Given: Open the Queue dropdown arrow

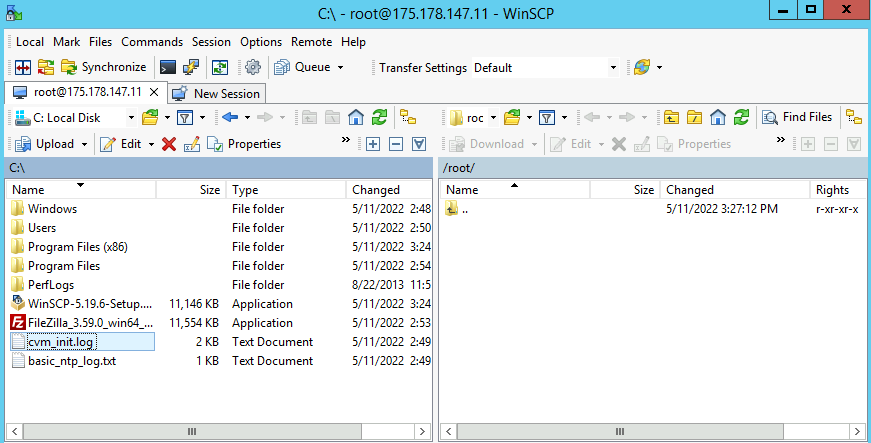Looking at the screenshot, I should tap(341, 68).
